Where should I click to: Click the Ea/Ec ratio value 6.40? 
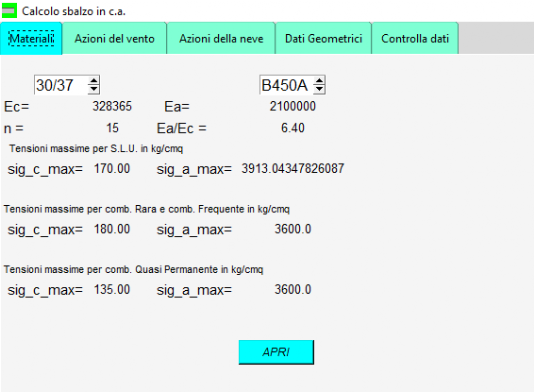click(x=293, y=128)
